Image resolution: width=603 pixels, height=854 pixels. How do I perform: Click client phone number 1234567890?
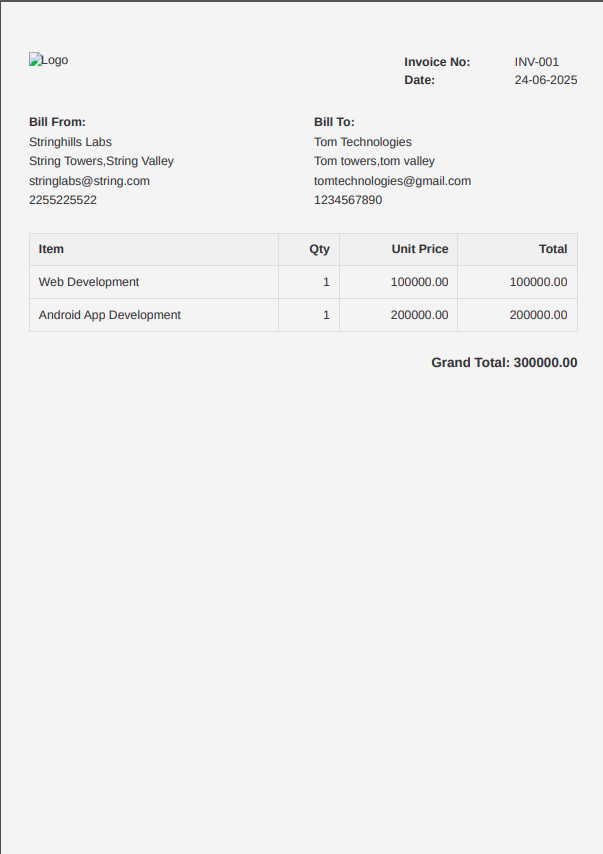(x=348, y=200)
